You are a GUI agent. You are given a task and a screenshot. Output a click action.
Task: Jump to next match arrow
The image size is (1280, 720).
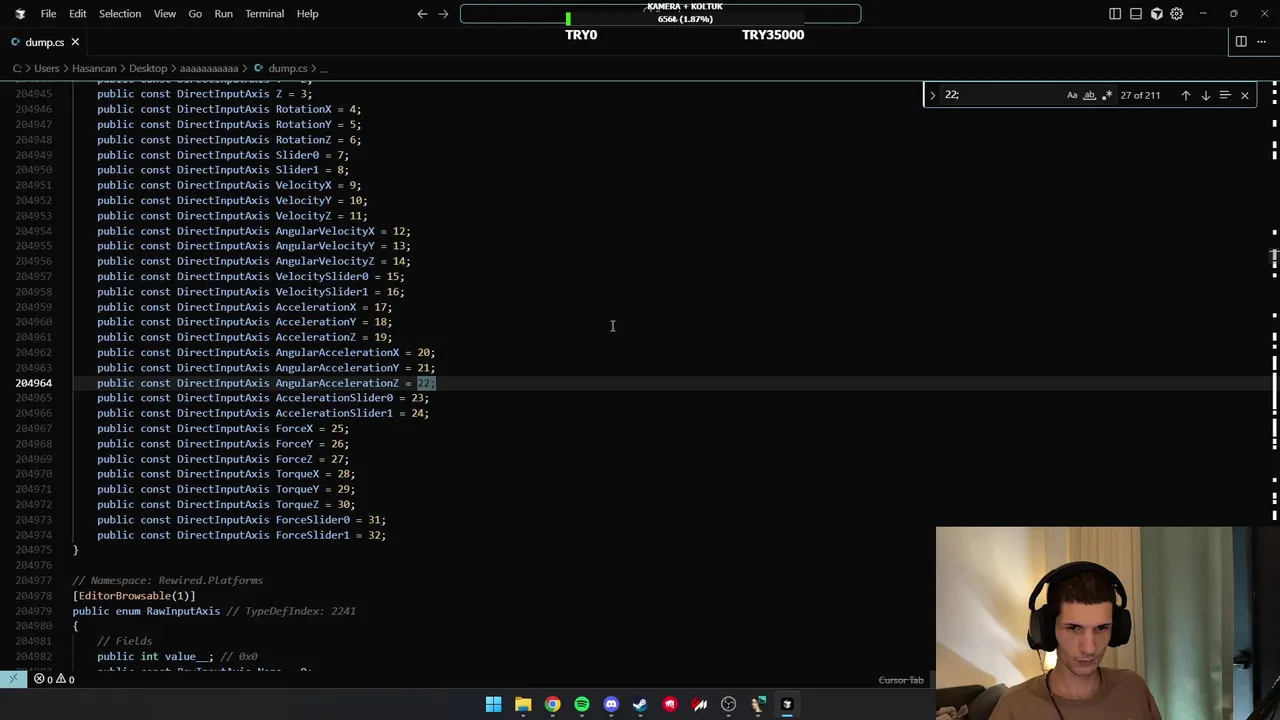click(1205, 95)
